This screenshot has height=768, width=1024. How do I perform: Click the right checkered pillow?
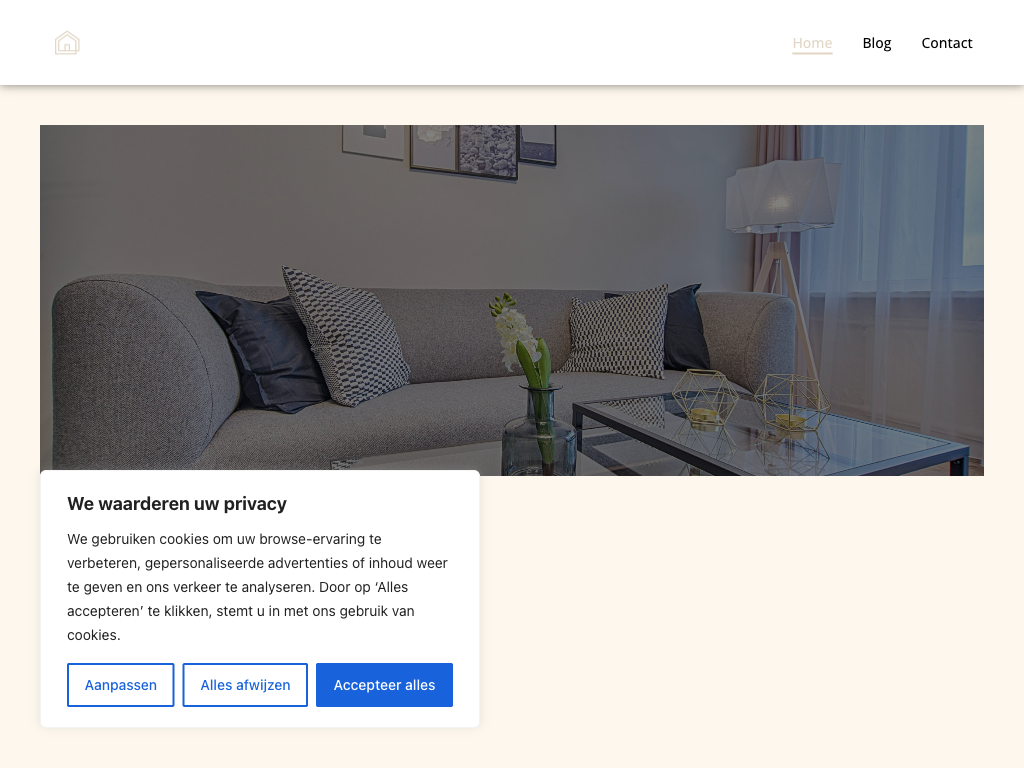(617, 333)
